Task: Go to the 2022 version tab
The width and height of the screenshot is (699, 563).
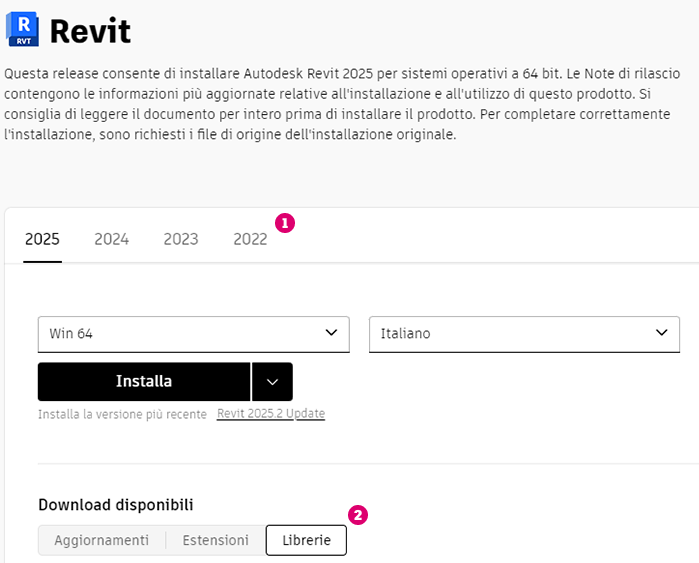Action: click(x=250, y=239)
